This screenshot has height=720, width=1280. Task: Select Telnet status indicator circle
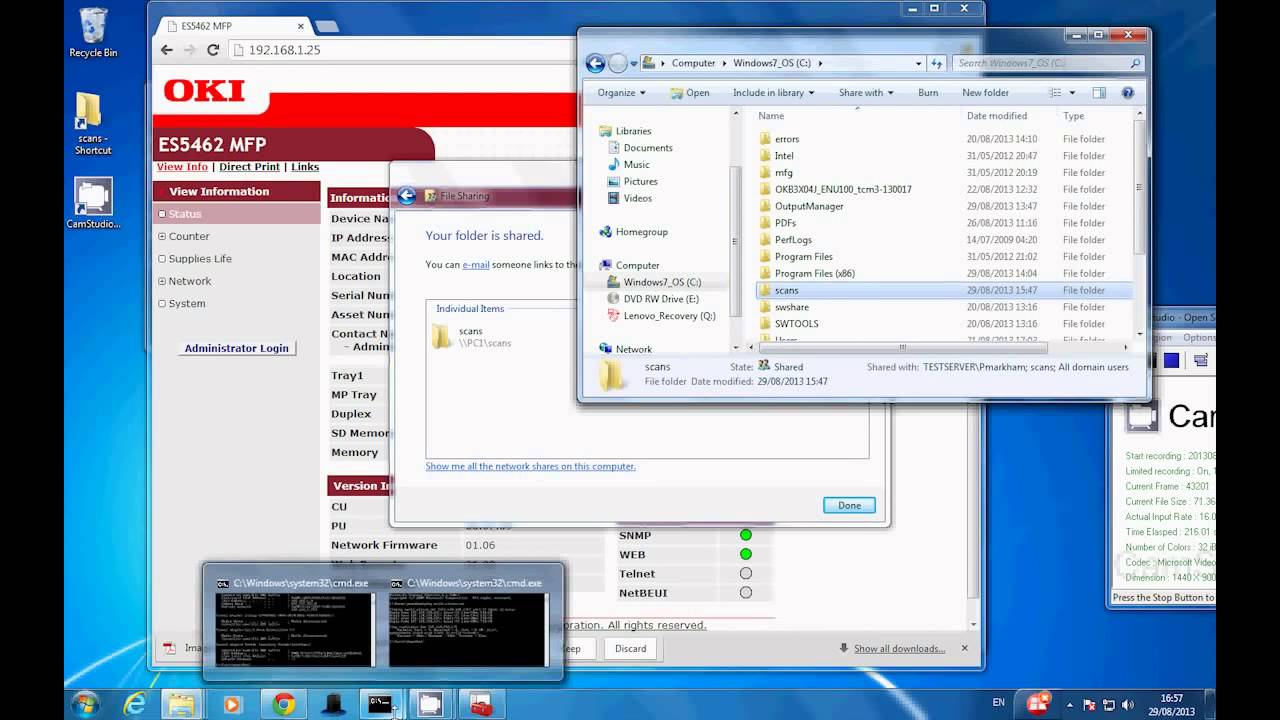pos(745,574)
